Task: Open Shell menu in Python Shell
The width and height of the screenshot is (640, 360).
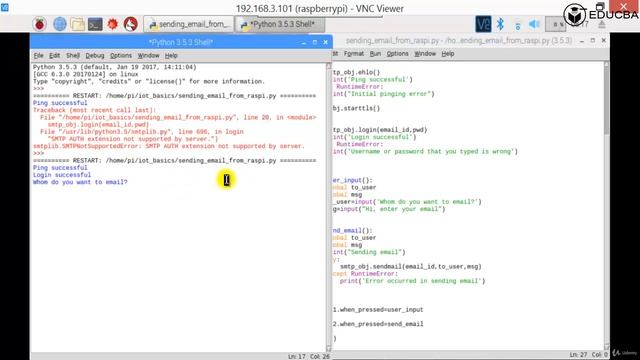Action: 73,56
